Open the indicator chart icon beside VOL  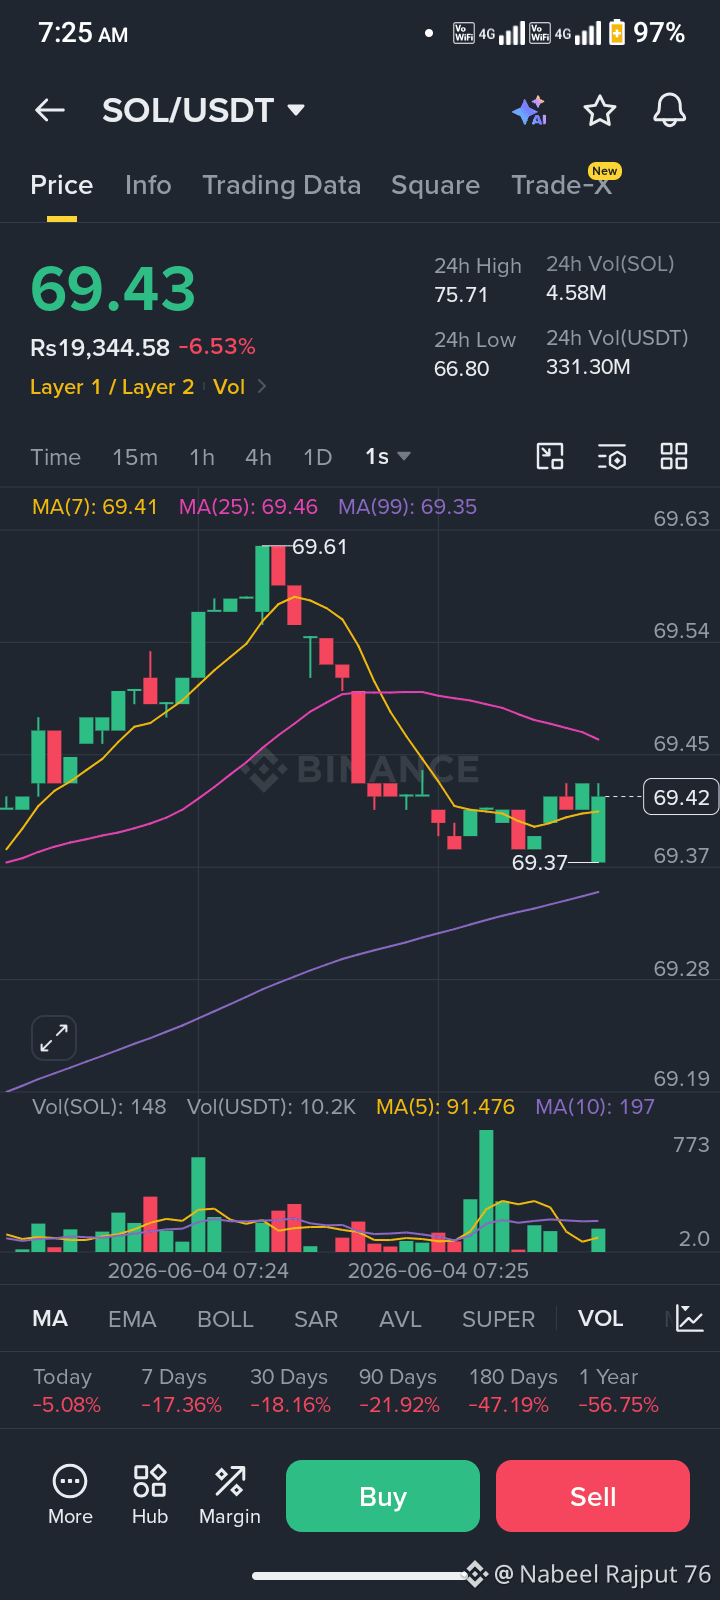point(690,1318)
